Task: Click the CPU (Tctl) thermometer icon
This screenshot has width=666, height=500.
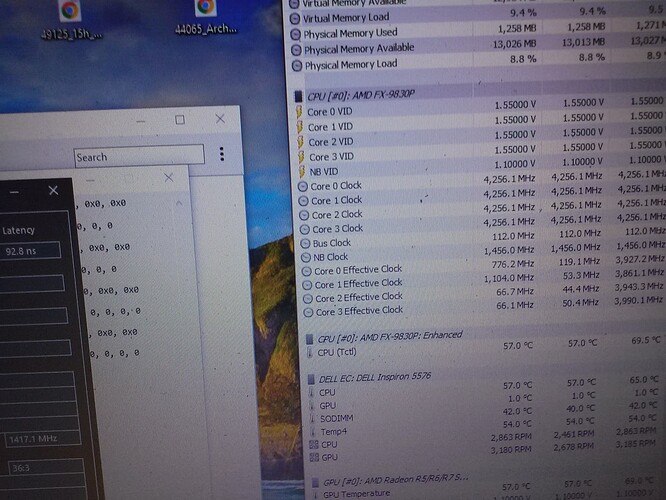Action: 310,353
